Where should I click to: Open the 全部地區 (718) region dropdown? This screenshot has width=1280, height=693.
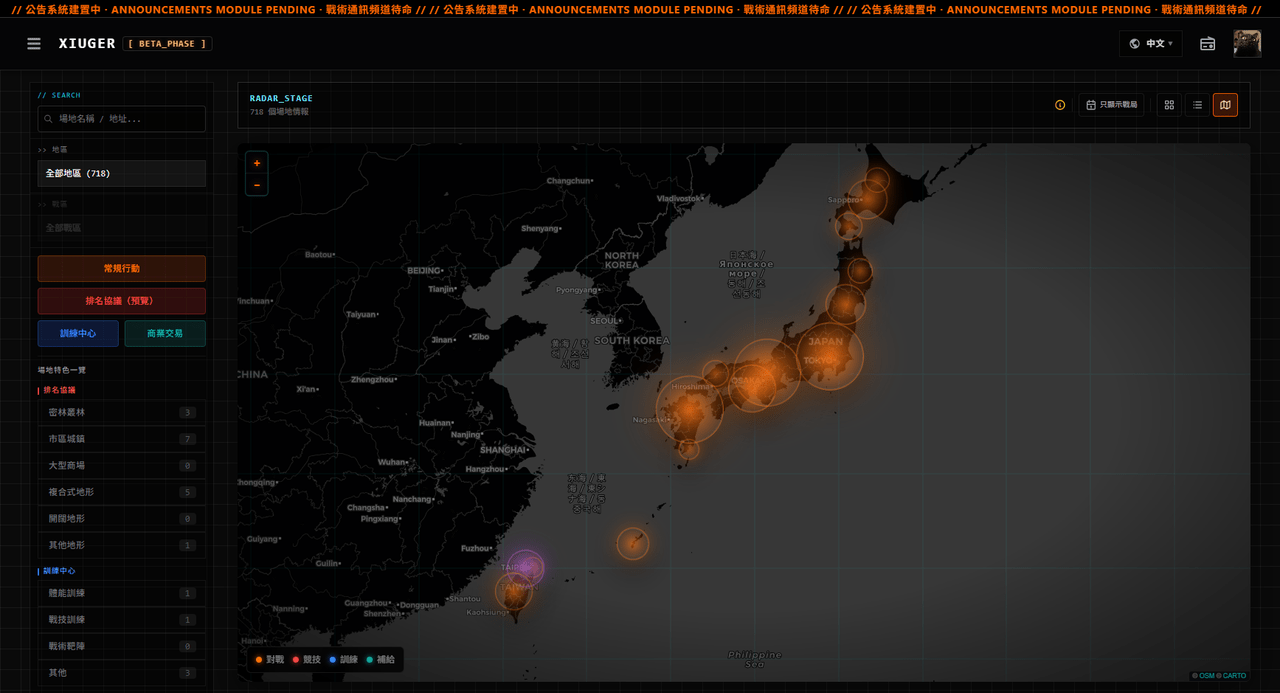click(x=122, y=174)
